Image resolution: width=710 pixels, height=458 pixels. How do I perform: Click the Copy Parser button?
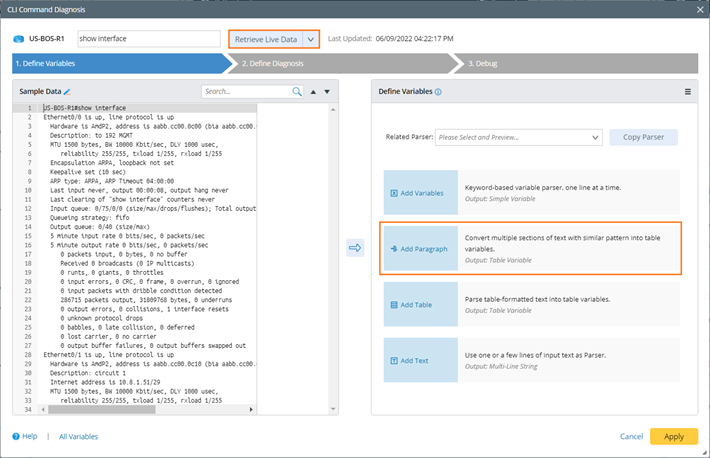tap(643, 137)
